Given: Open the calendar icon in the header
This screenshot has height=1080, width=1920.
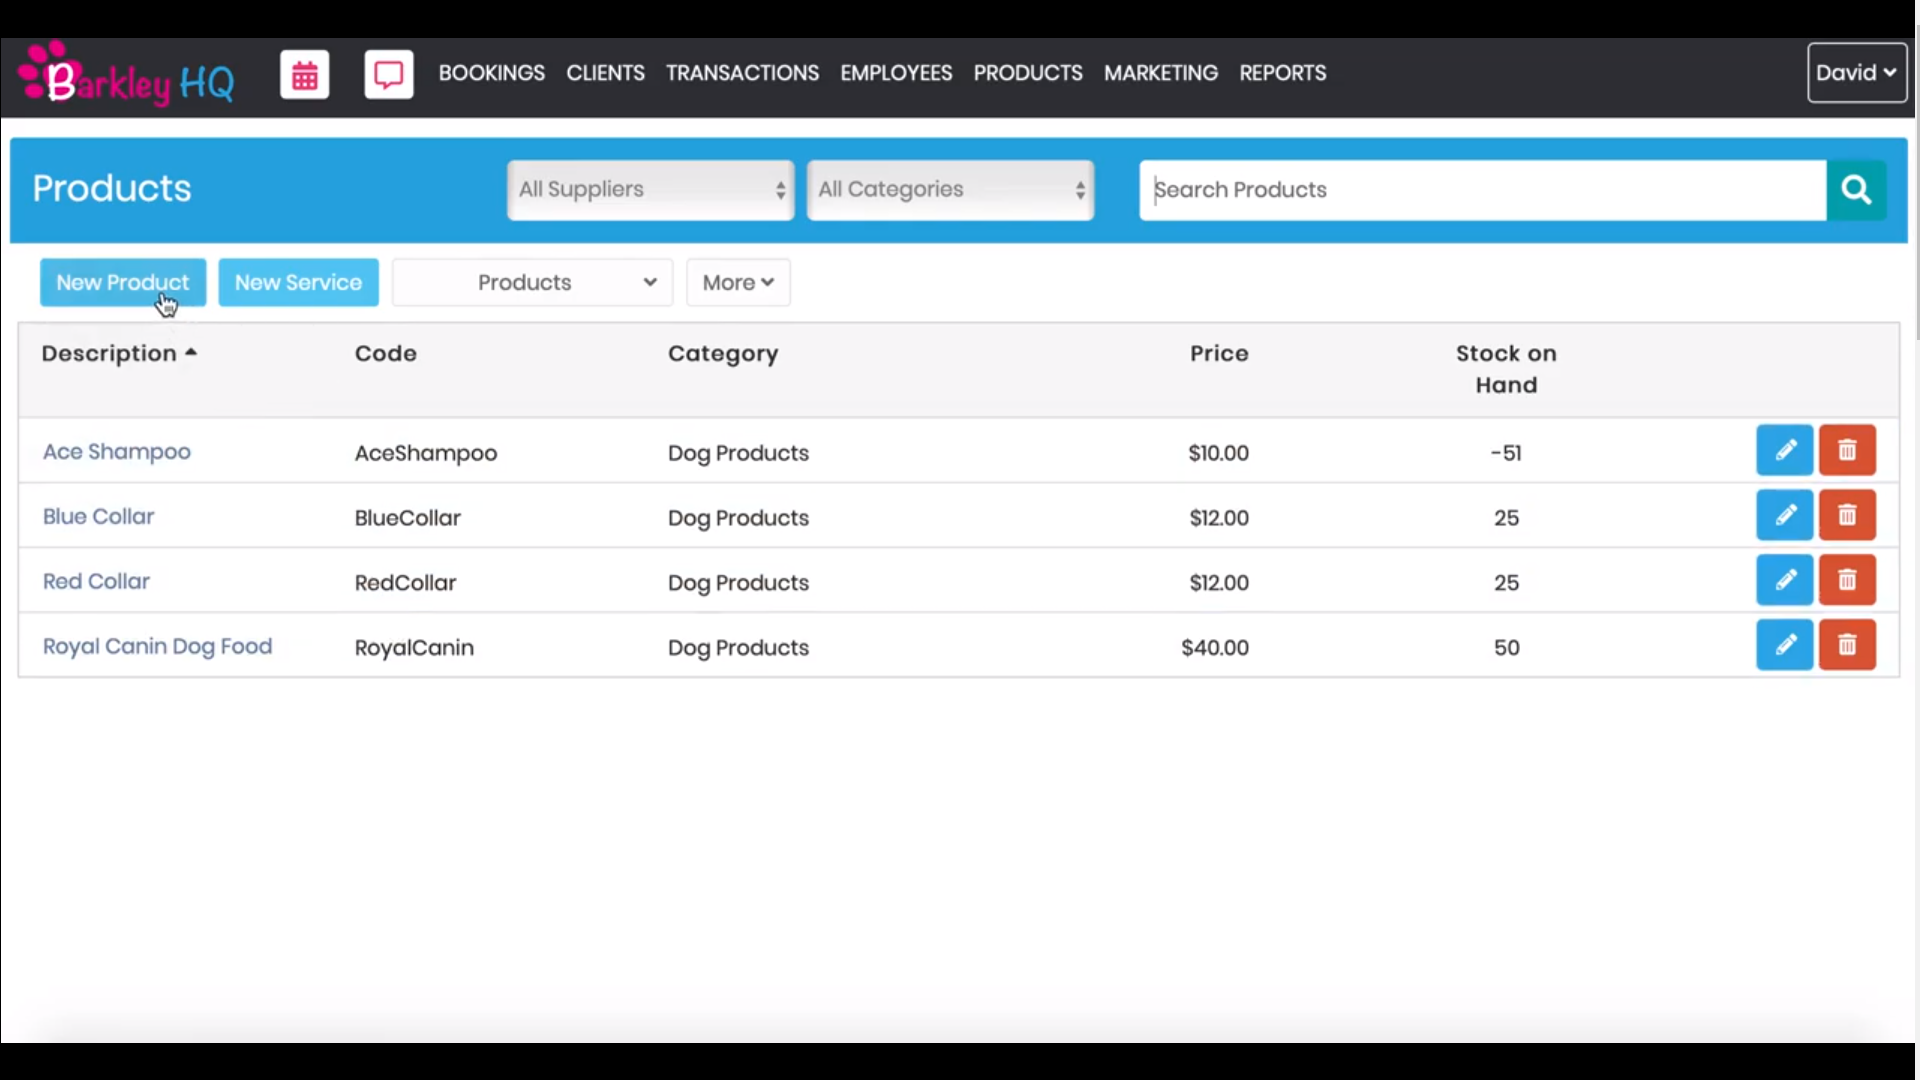Looking at the screenshot, I should (x=304, y=74).
